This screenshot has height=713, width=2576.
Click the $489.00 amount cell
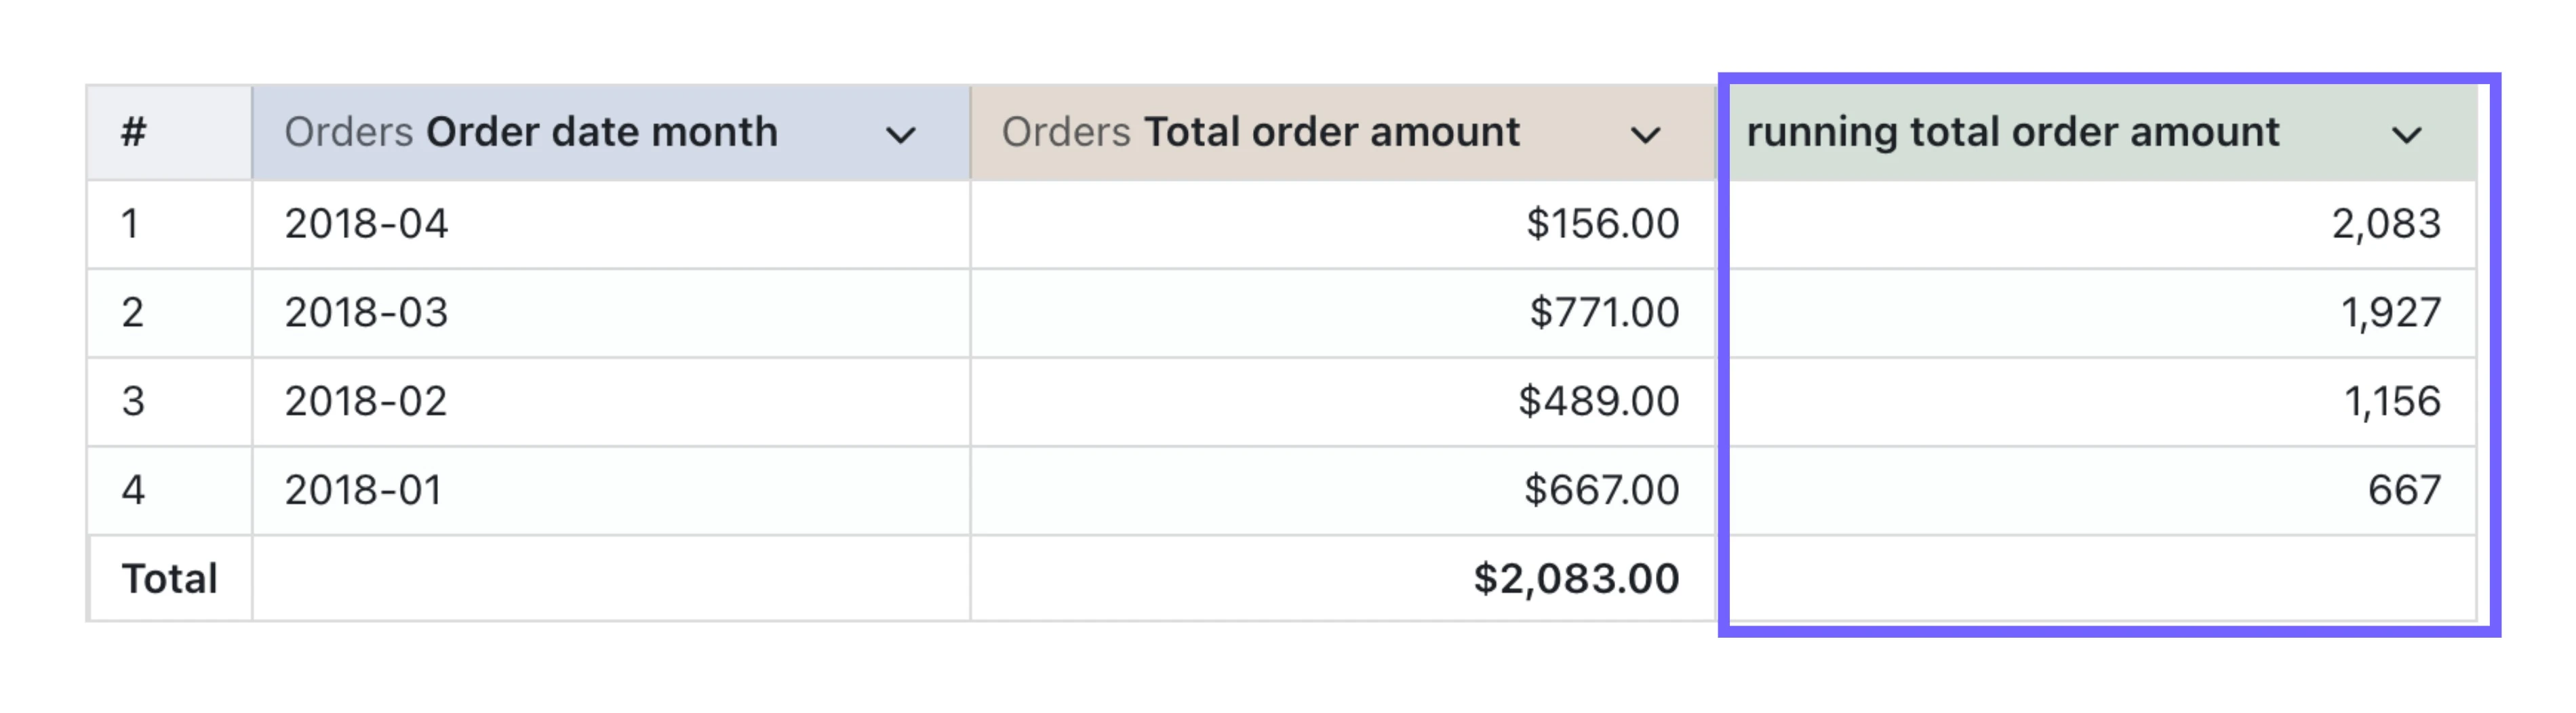(1598, 401)
